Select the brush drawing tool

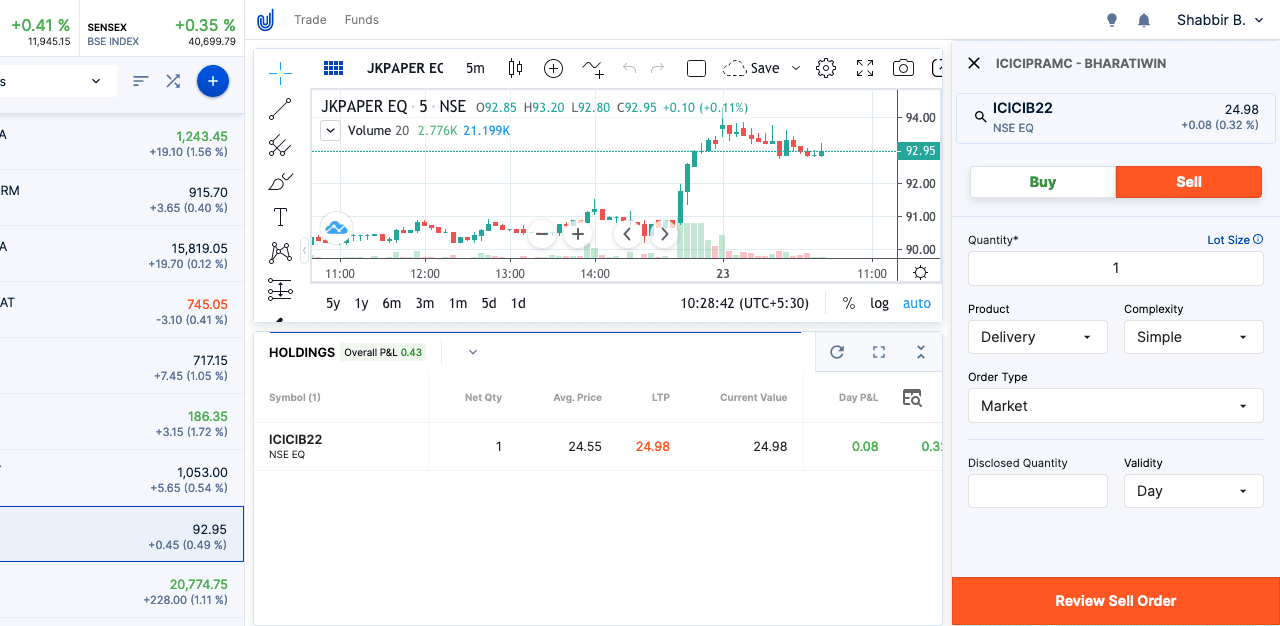pyautogui.click(x=280, y=182)
